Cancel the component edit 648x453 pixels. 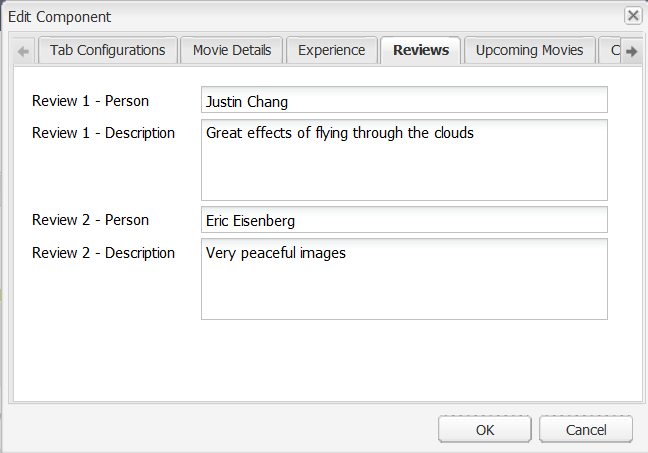(585, 429)
